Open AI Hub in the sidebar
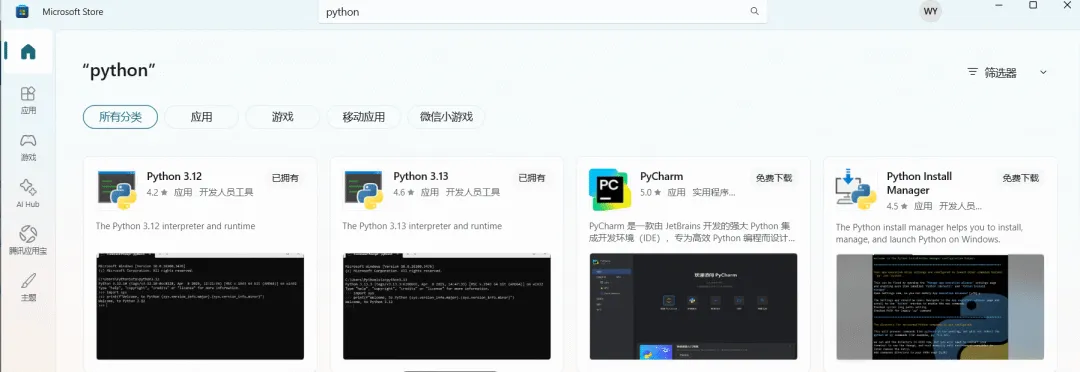The height and width of the screenshot is (372, 1080). pyautogui.click(x=28, y=194)
